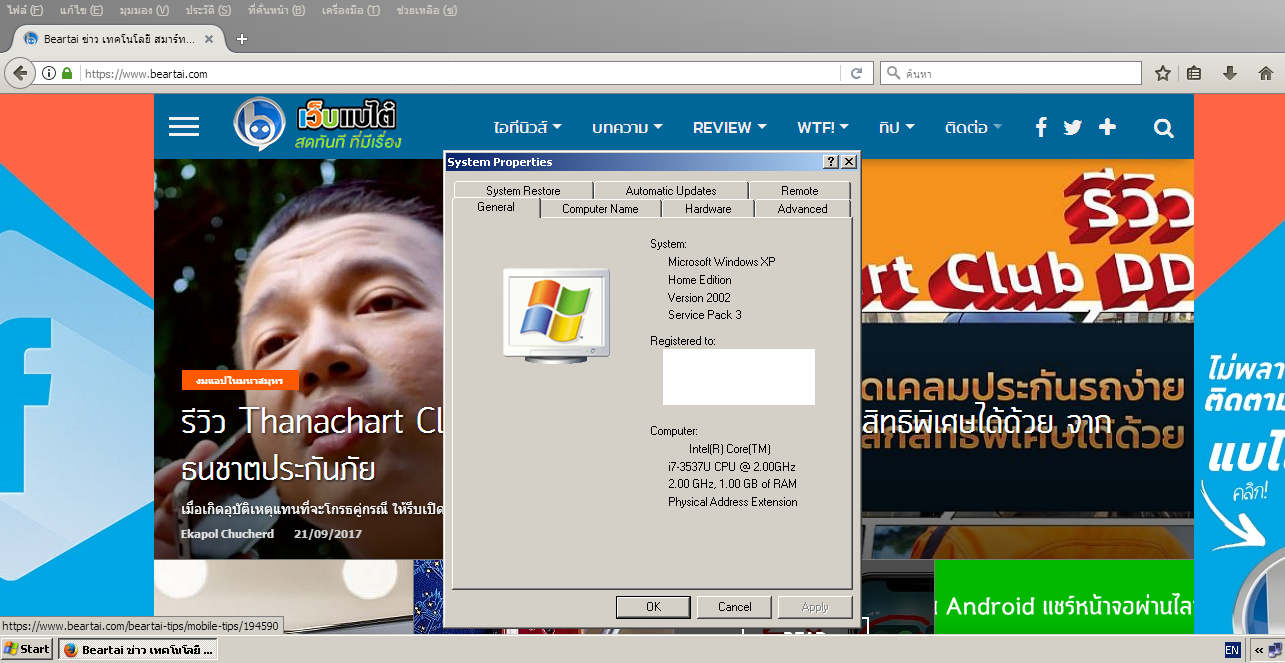Open site information icon in address bar

(x=49, y=73)
